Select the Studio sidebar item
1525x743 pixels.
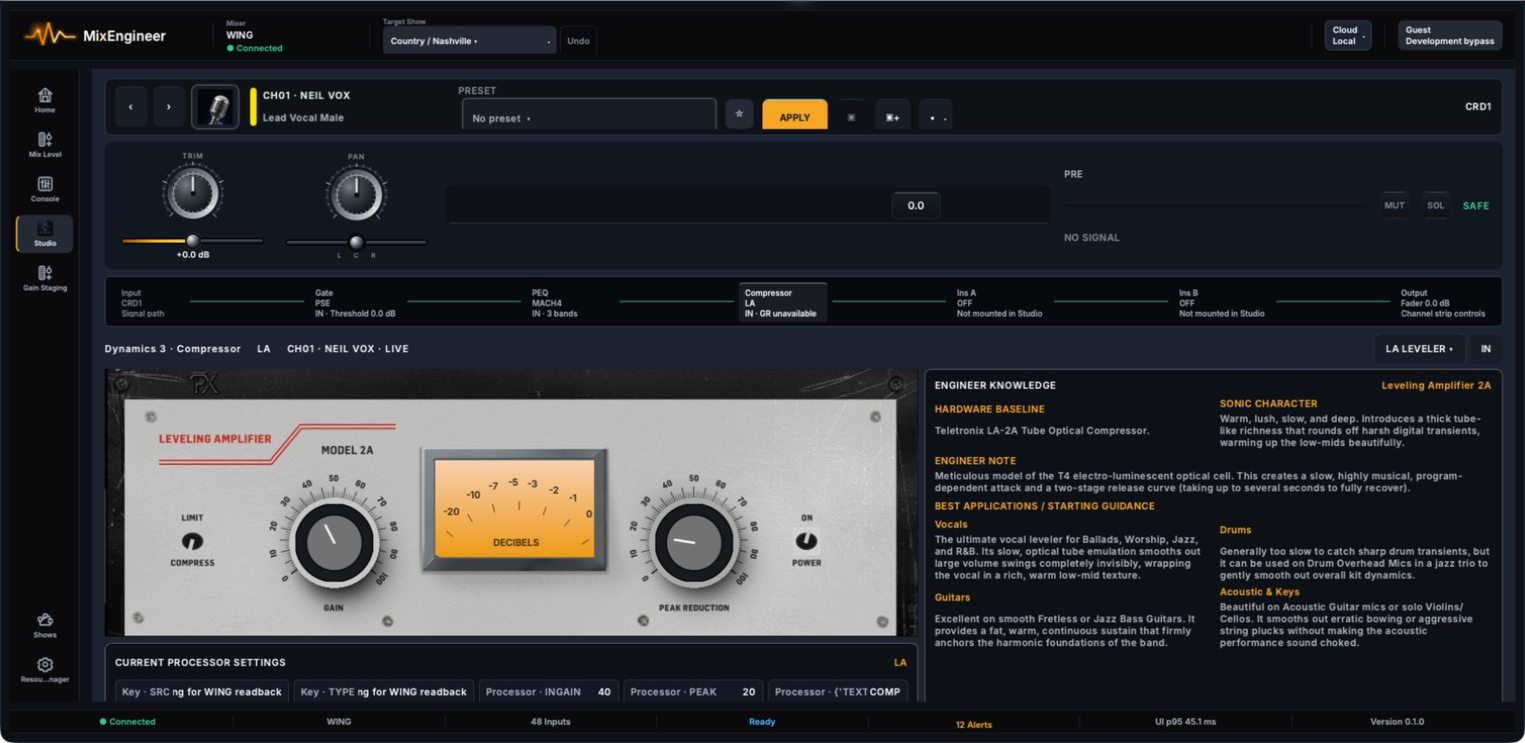click(x=45, y=234)
